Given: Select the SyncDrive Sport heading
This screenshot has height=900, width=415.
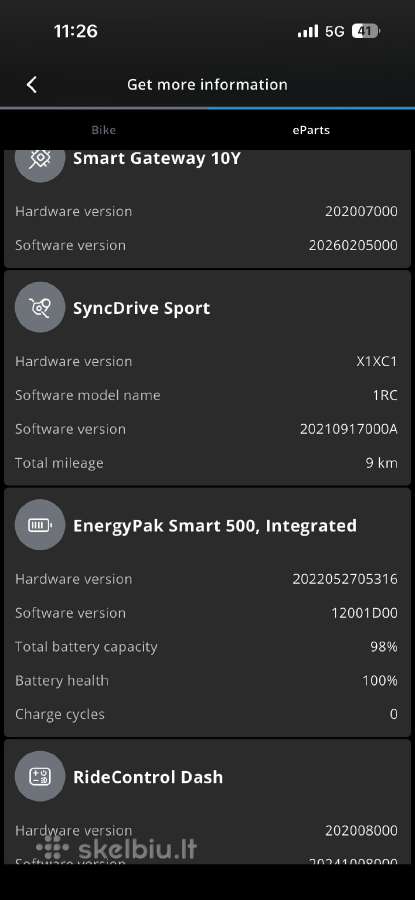Looking at the screenshot, I should pos(141,308).
